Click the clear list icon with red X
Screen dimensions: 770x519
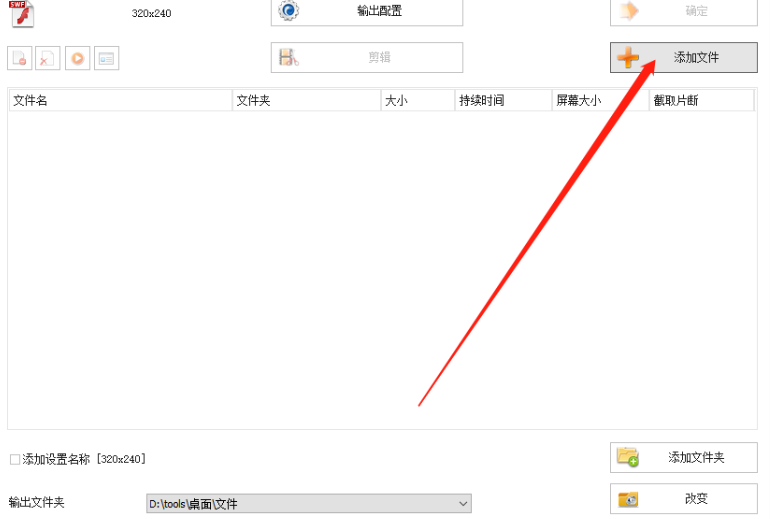pyautogui.click(x=48, y=58)
